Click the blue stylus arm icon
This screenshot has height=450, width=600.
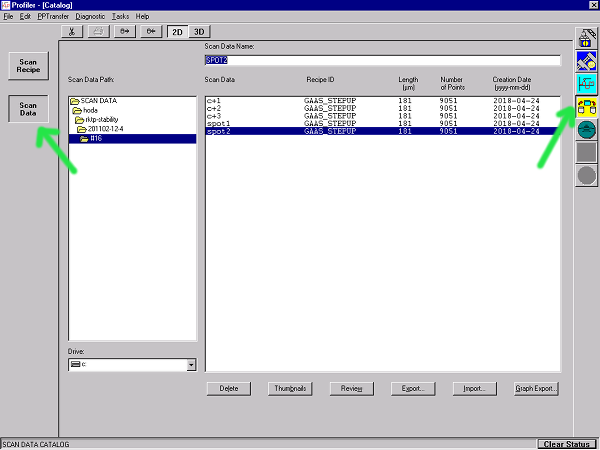[587, 63]
